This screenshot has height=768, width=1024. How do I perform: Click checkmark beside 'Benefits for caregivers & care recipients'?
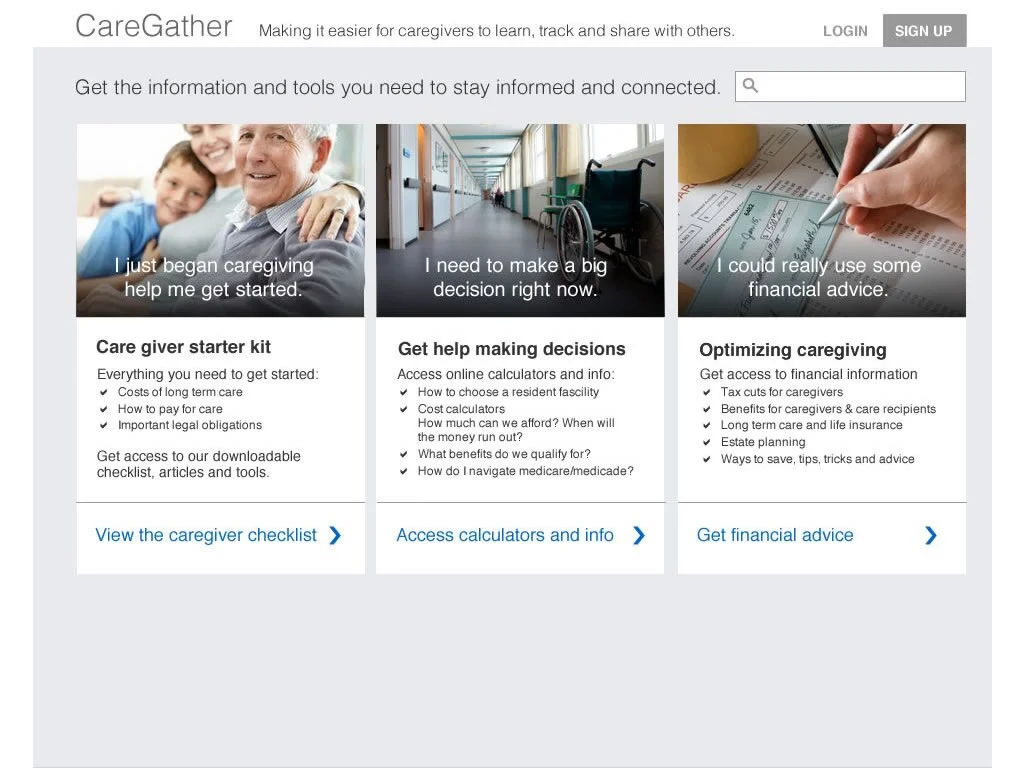pyautogui.click(x=707, y=409)
